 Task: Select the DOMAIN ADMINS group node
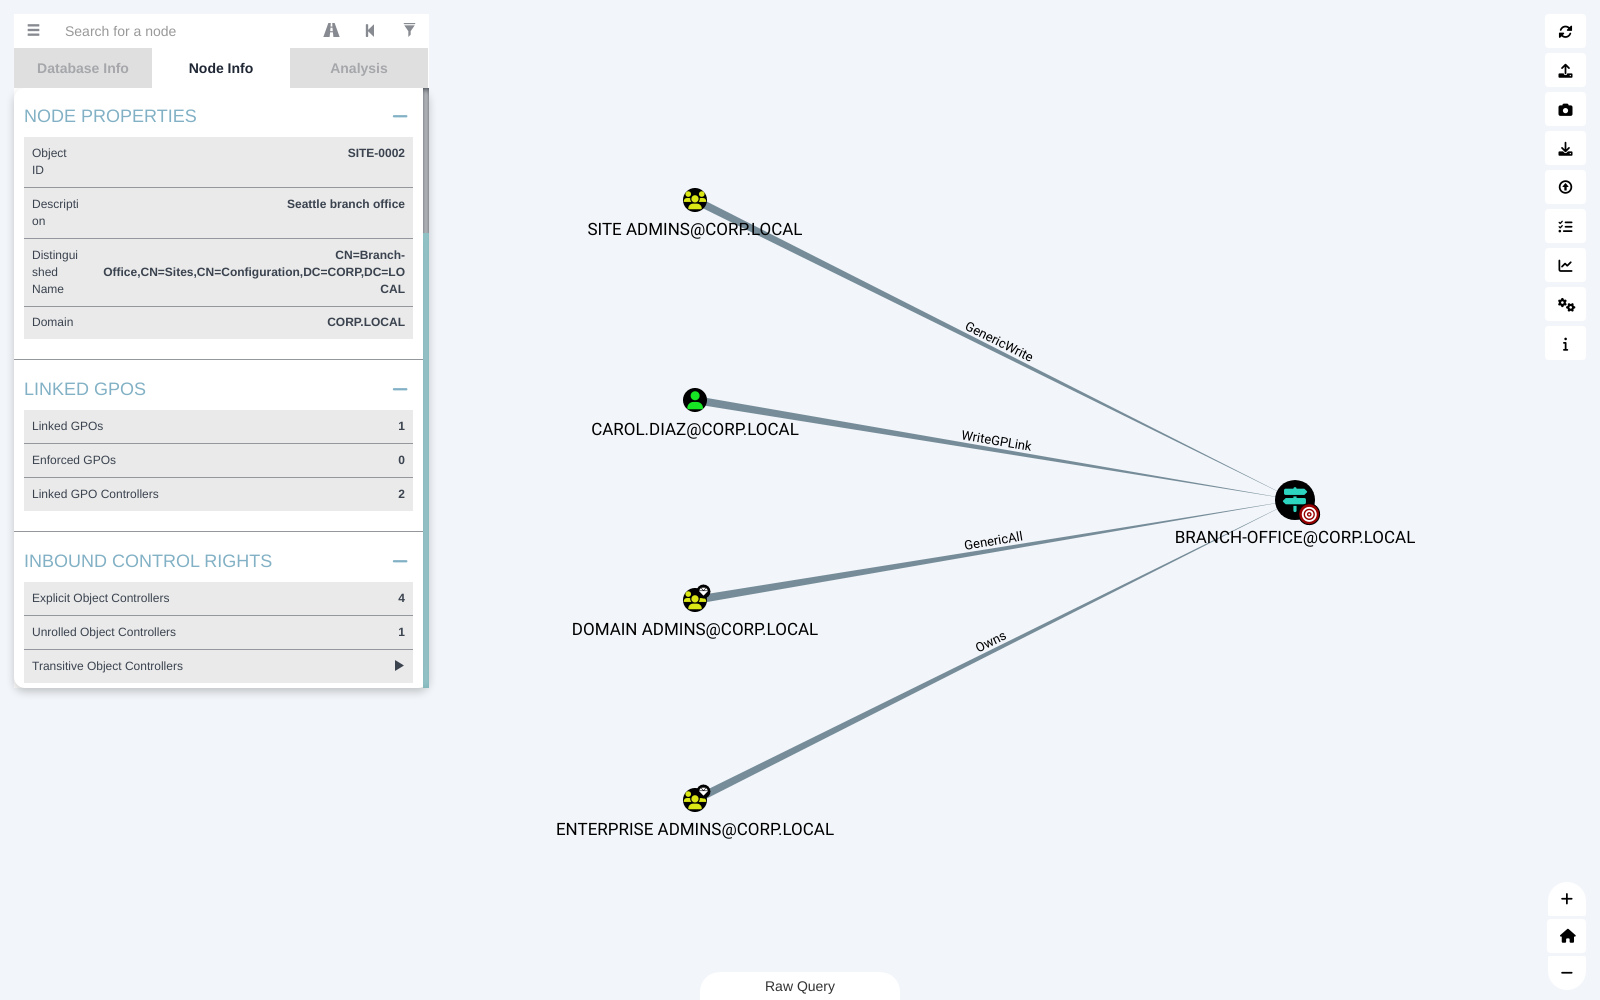pos(695,600)
